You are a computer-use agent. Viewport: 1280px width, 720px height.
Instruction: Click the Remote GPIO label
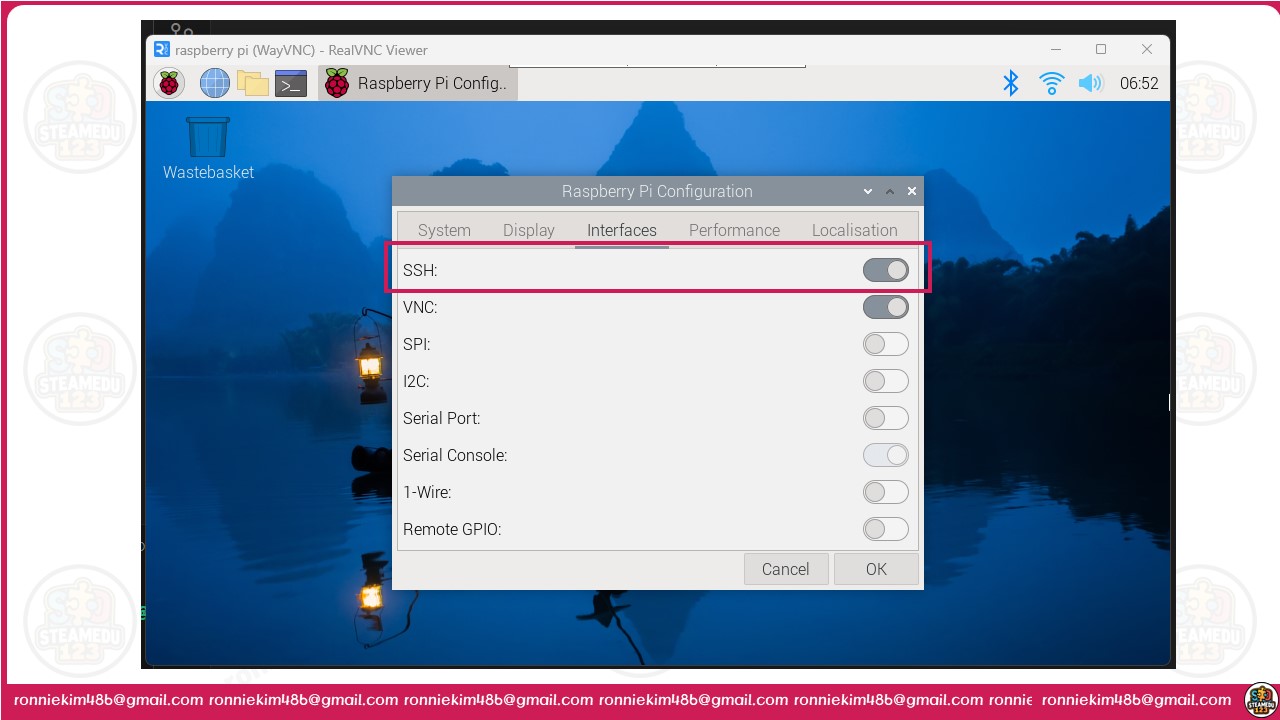[452, 529]
